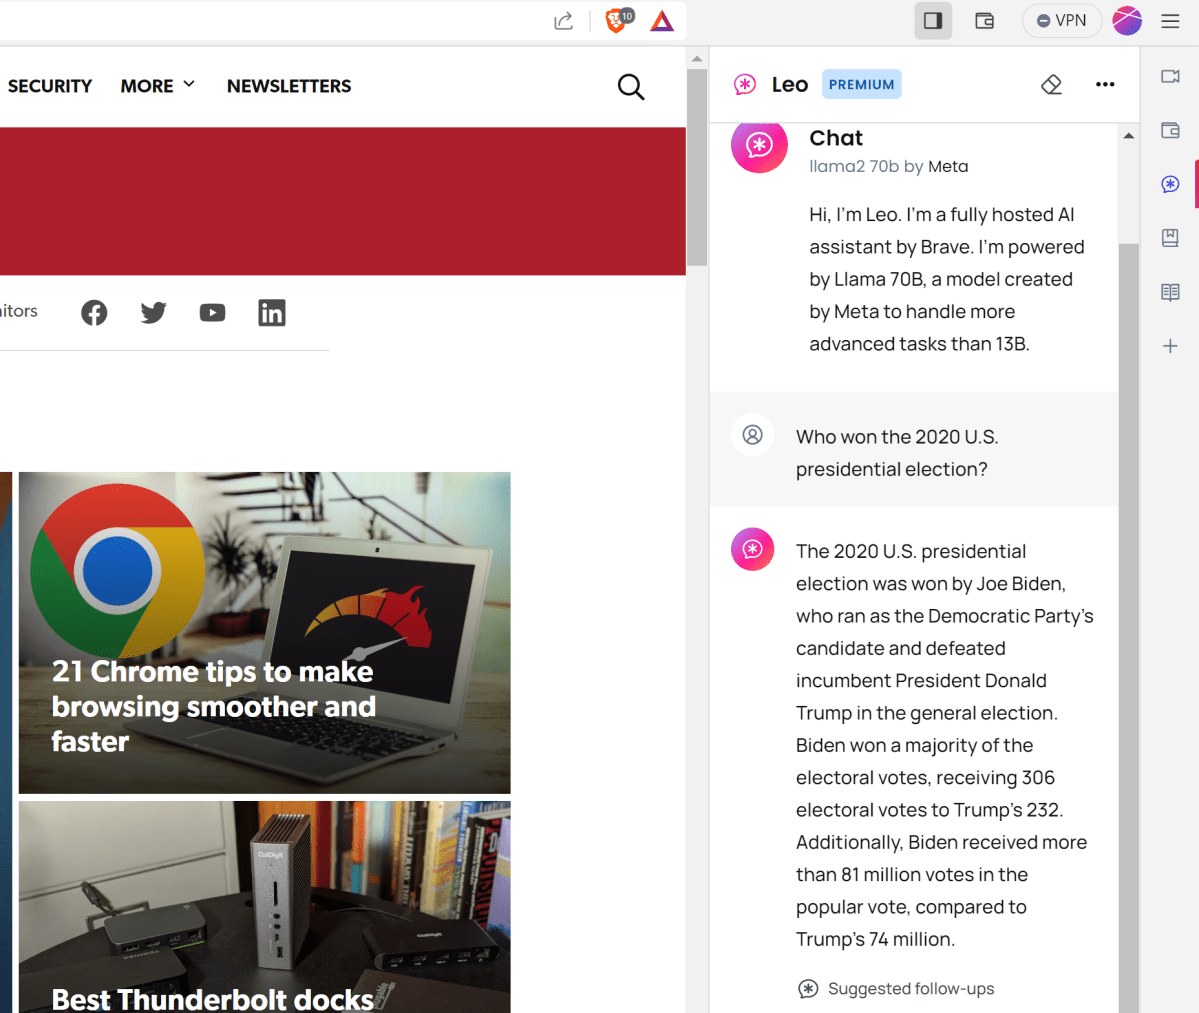Screen dimensions: 1199x1013
Task: Click Leo panel scroll up arrow
Action: (x=1129, y=136)
